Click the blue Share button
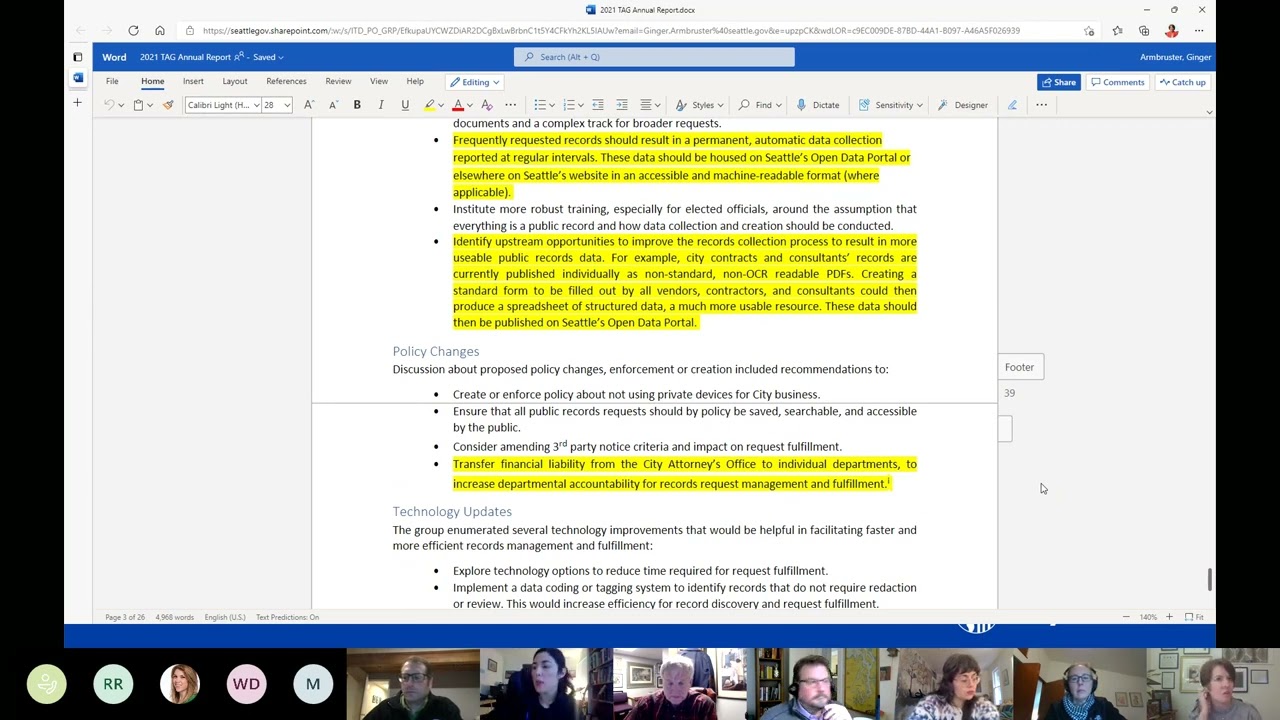Screen dimensions: 1280x720 [x=1059, y=82]
